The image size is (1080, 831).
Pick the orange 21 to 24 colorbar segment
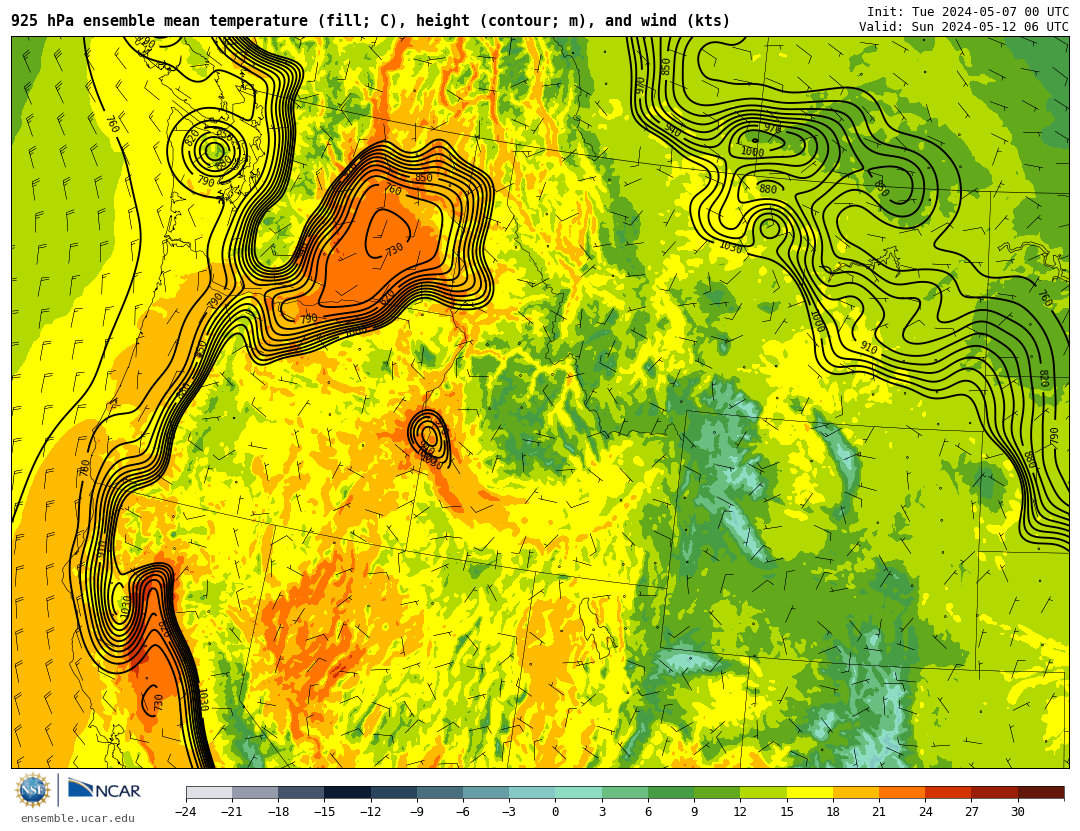coord(902,792)
